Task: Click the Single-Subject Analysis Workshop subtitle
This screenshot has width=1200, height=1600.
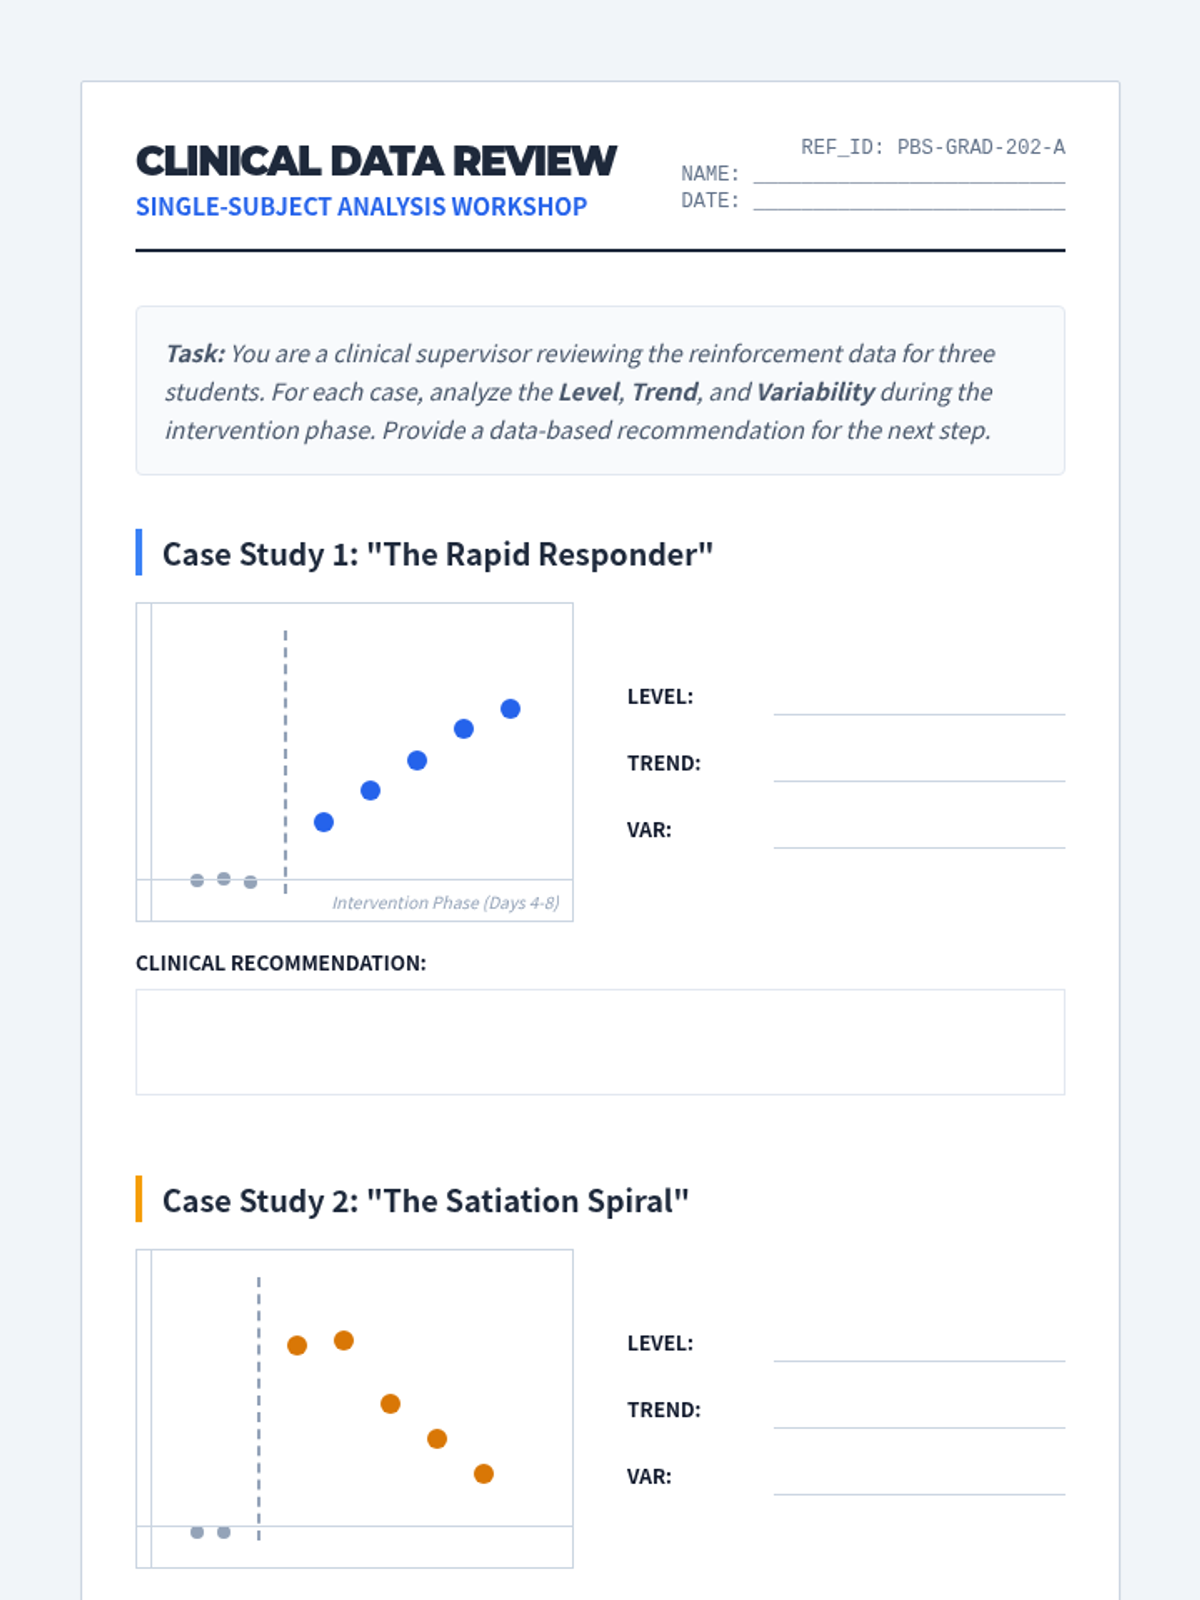Action: [361, 207]
